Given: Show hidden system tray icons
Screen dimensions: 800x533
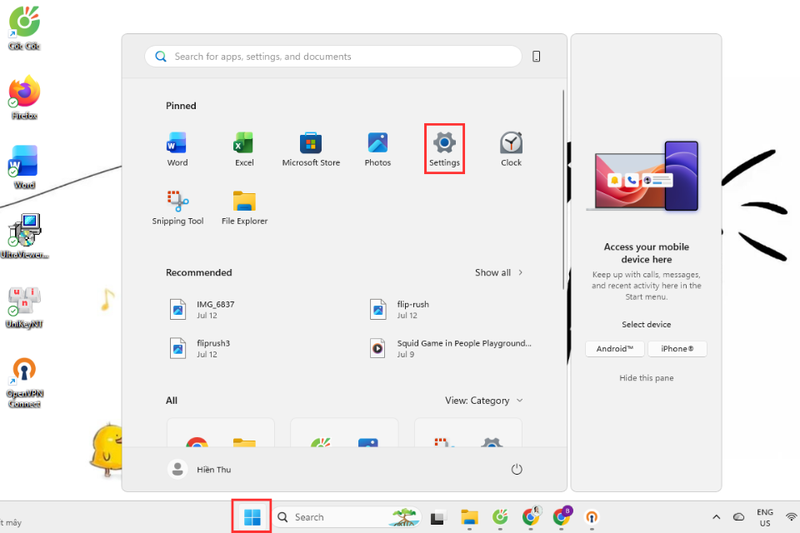Looking at the screenshot, I should 716,517.
